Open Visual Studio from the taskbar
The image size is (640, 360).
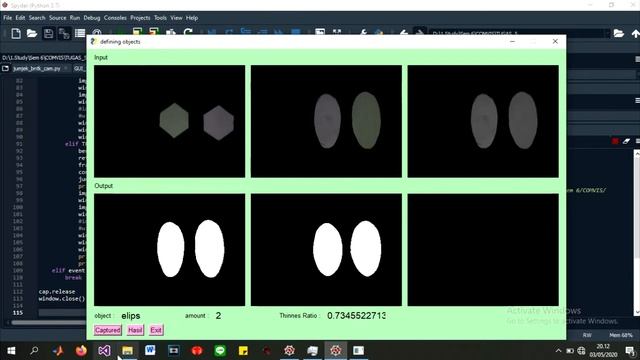[x=104, y=351]
